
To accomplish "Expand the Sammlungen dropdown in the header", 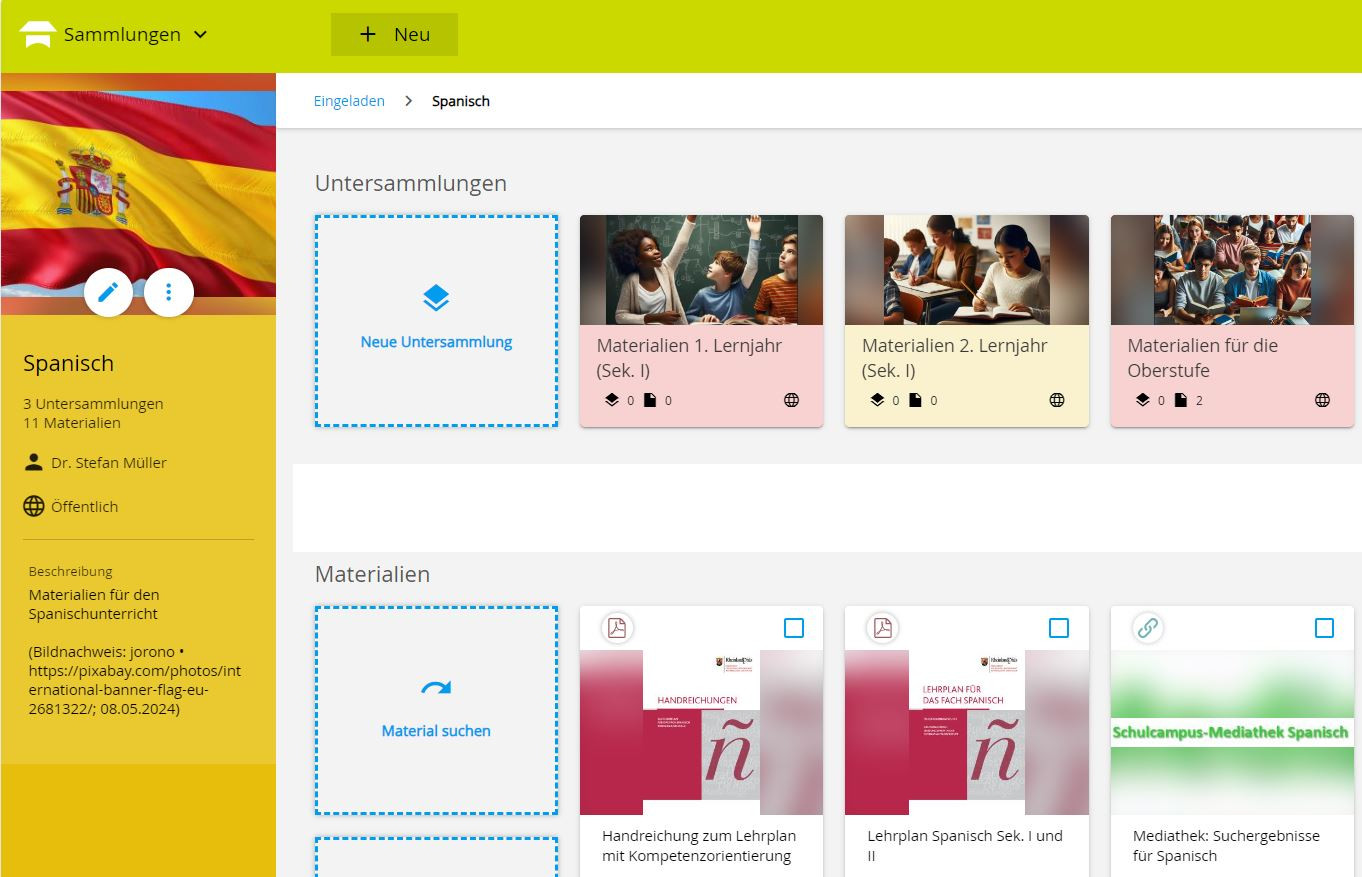I will (x=200, y=34).
